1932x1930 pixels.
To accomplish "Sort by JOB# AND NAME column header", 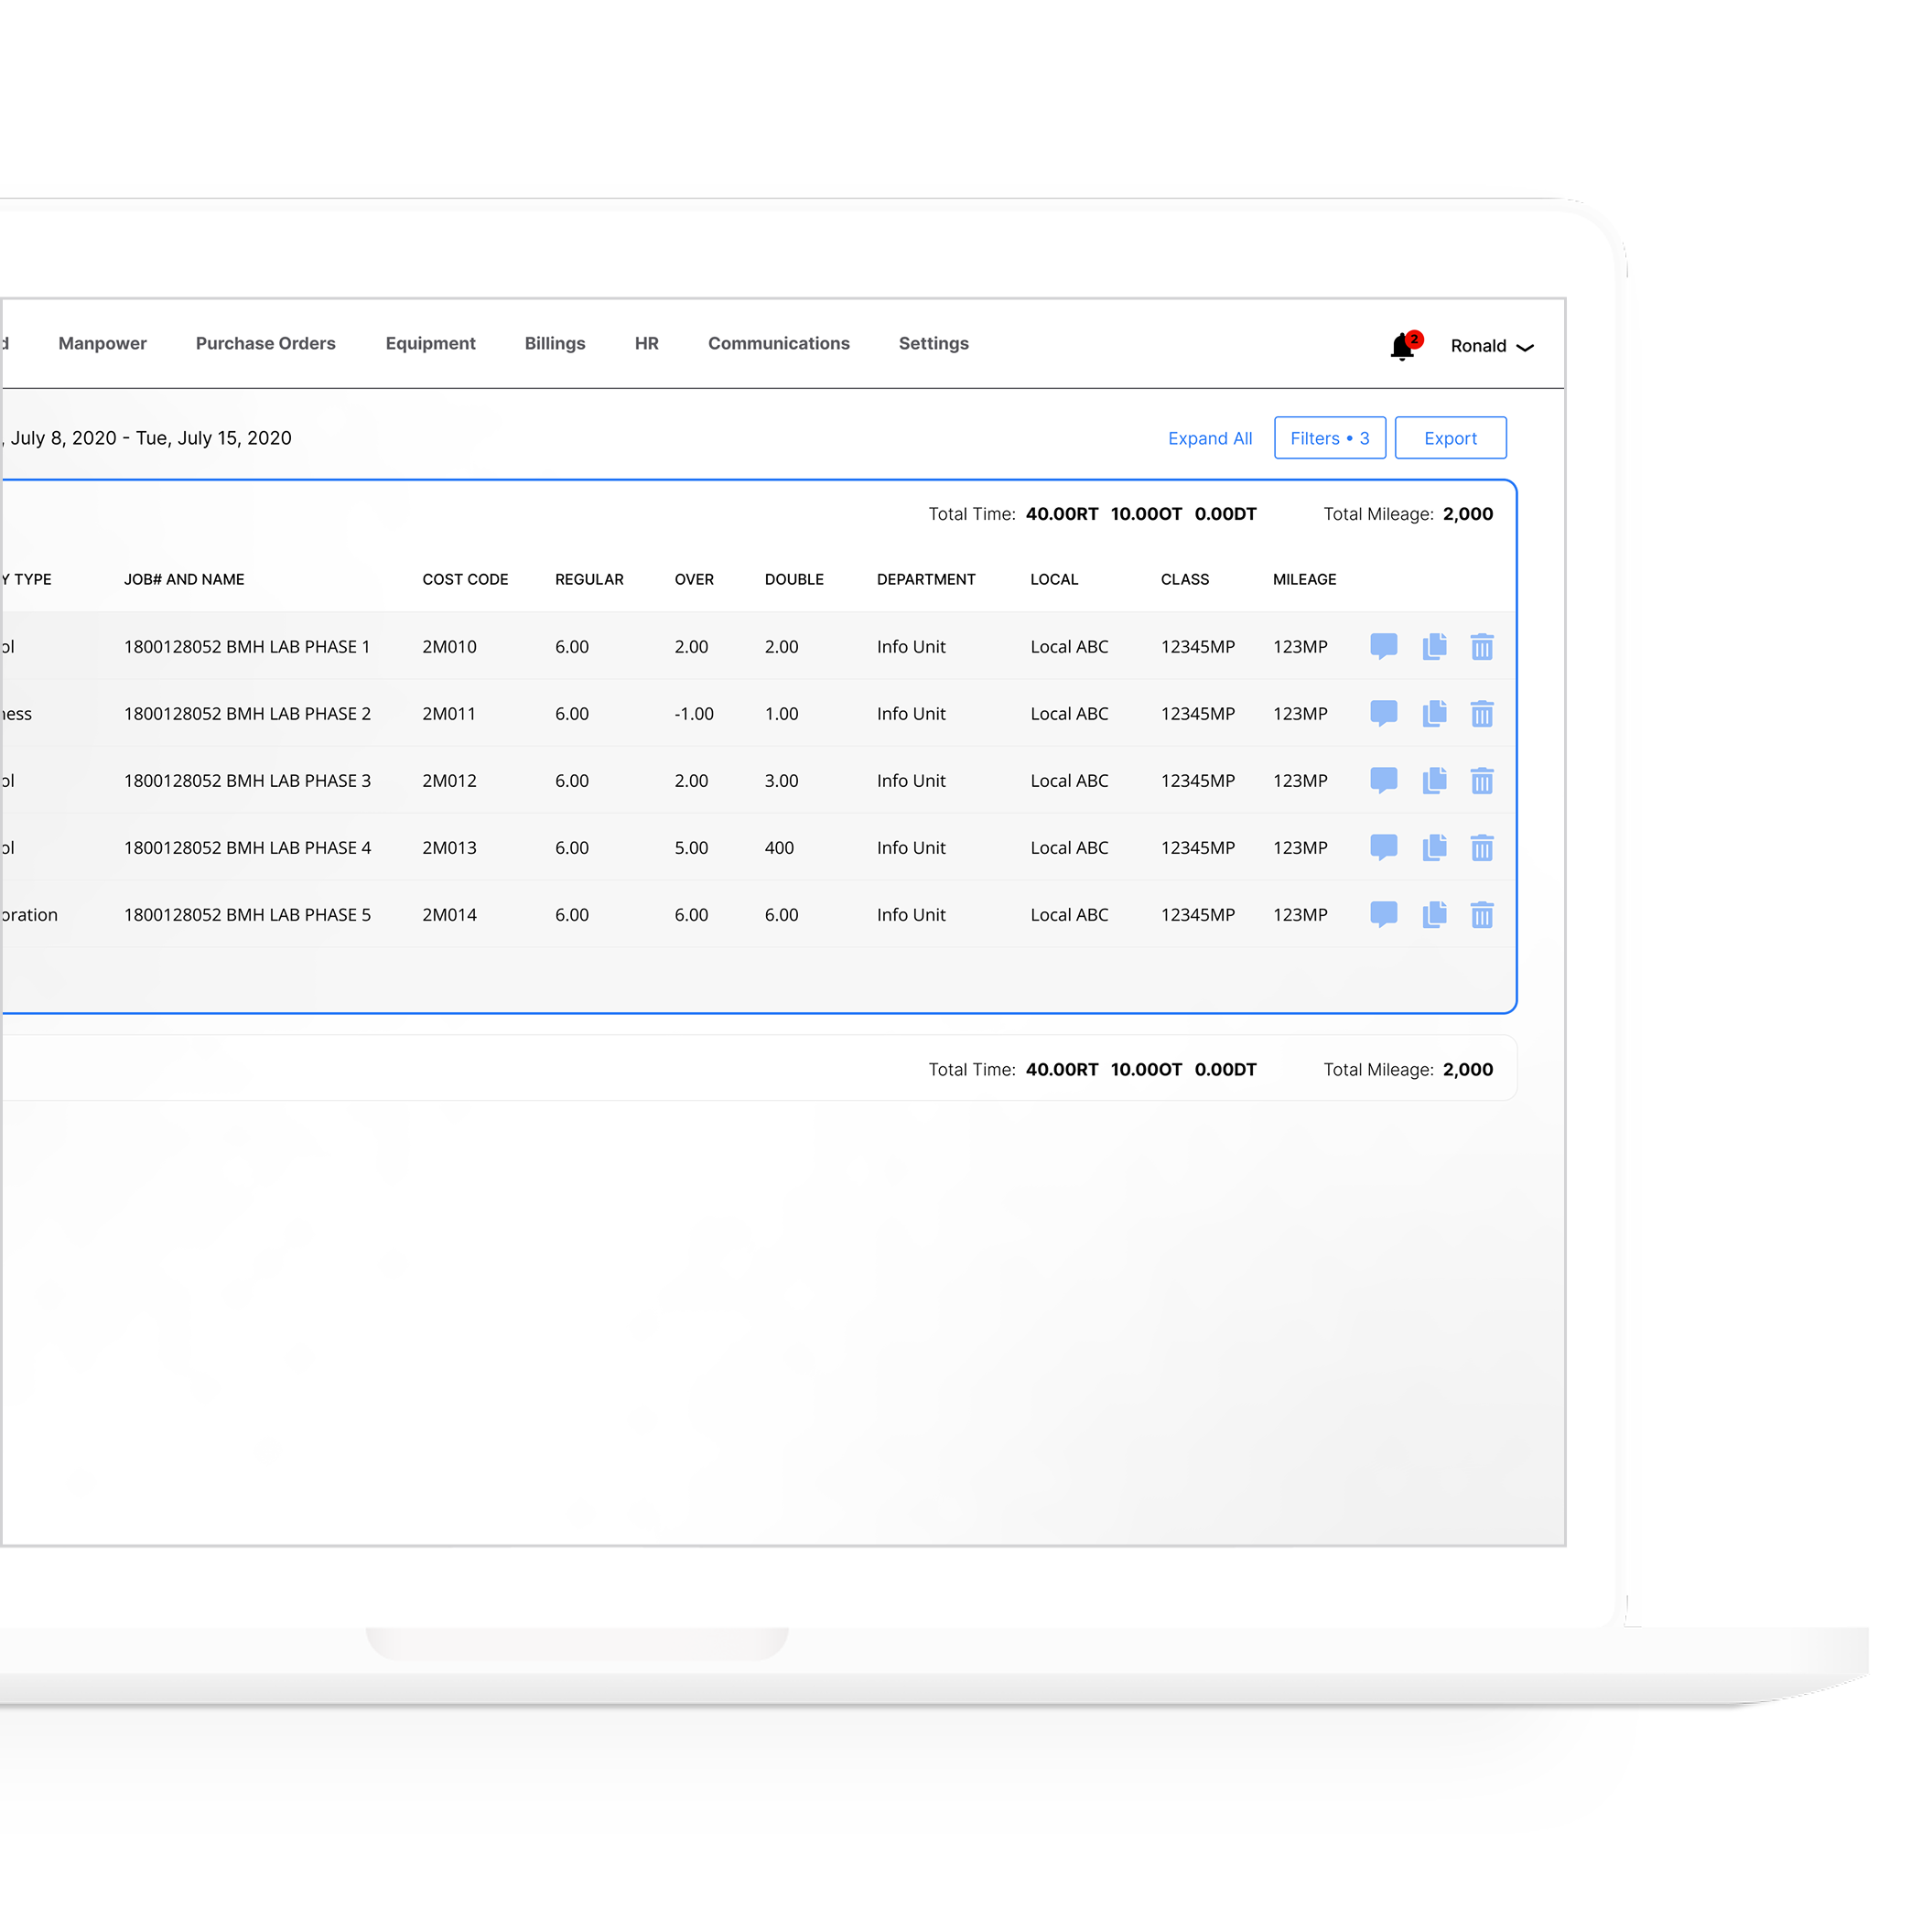I will [x=184, y=580].
